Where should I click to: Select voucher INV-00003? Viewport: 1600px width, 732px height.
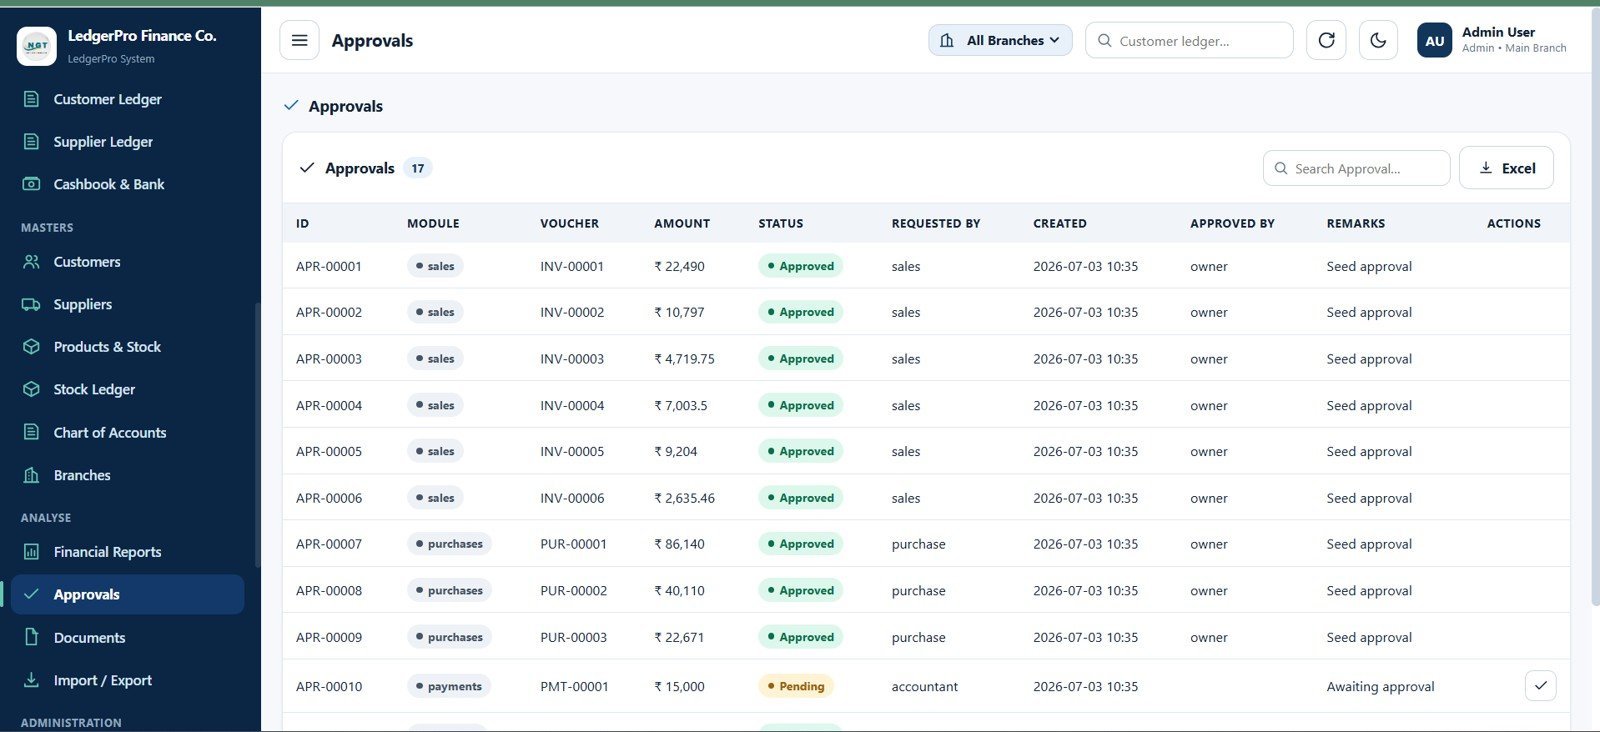coord(572,359)
